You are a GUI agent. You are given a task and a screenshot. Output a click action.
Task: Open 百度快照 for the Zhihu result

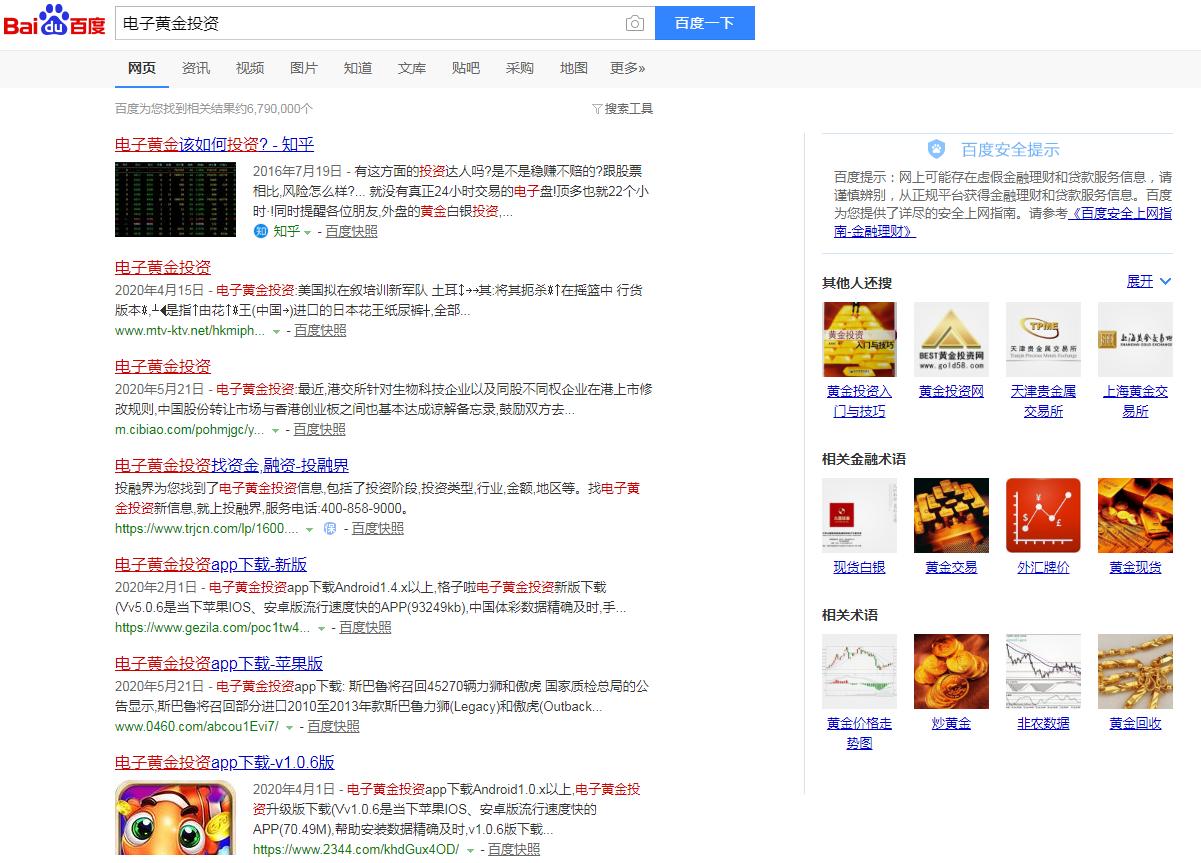(352, 231)
